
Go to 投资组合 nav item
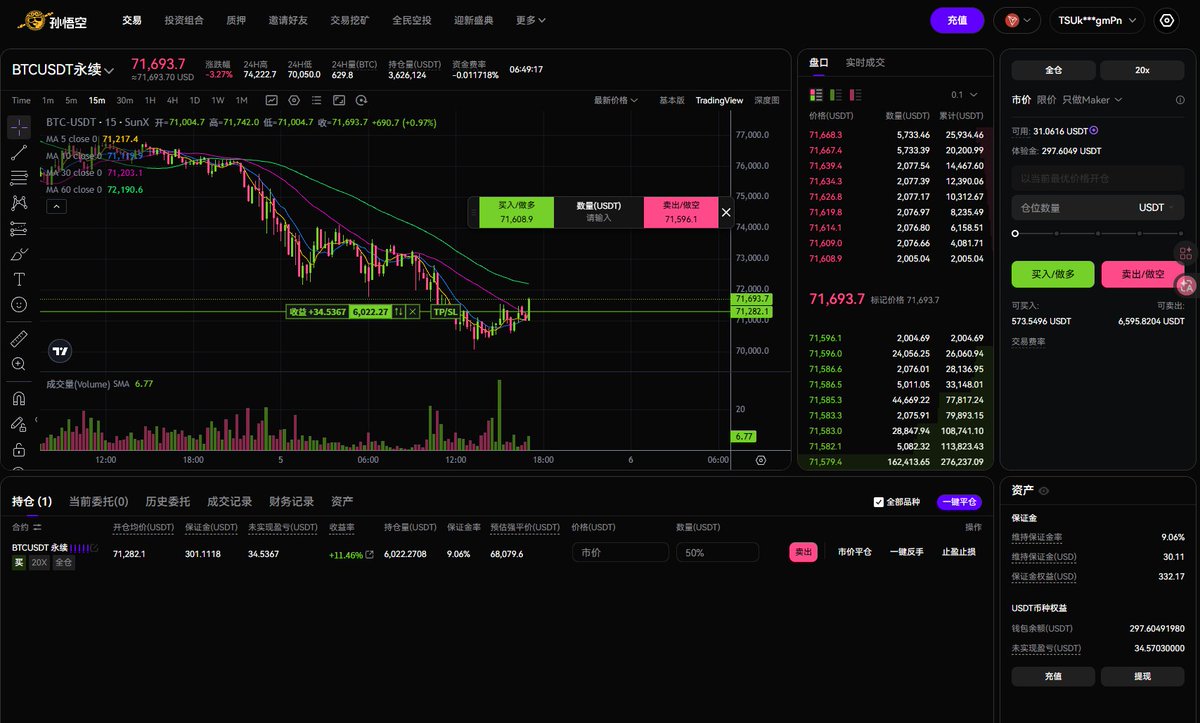[x=184, y=20]
